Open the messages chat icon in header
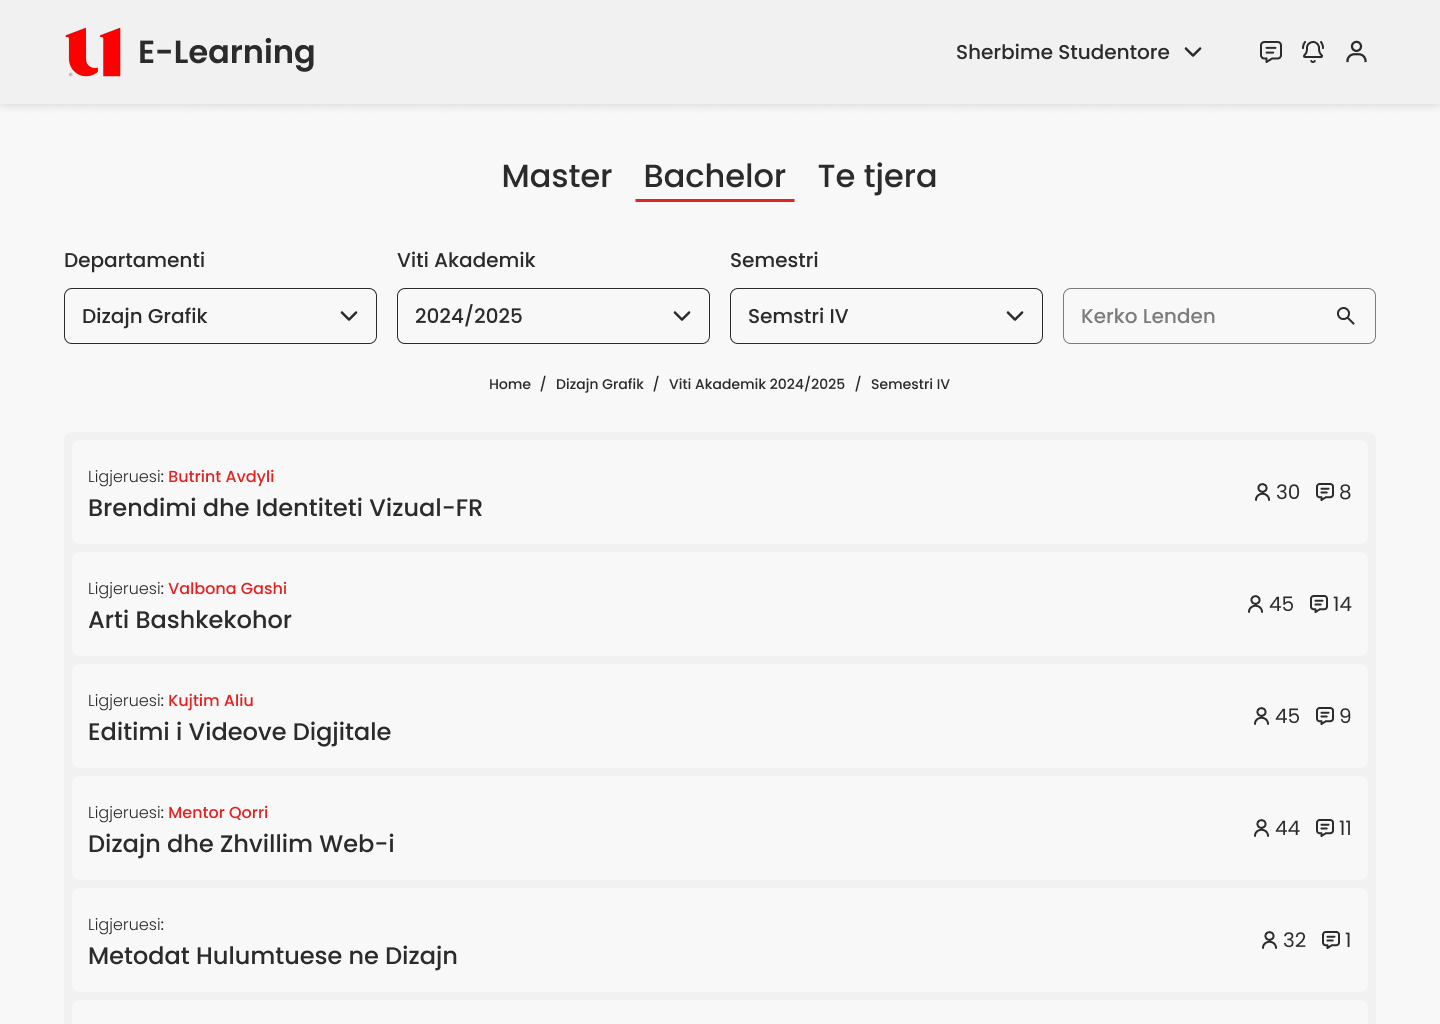1440x1024 pixels. pos(1271,52)
